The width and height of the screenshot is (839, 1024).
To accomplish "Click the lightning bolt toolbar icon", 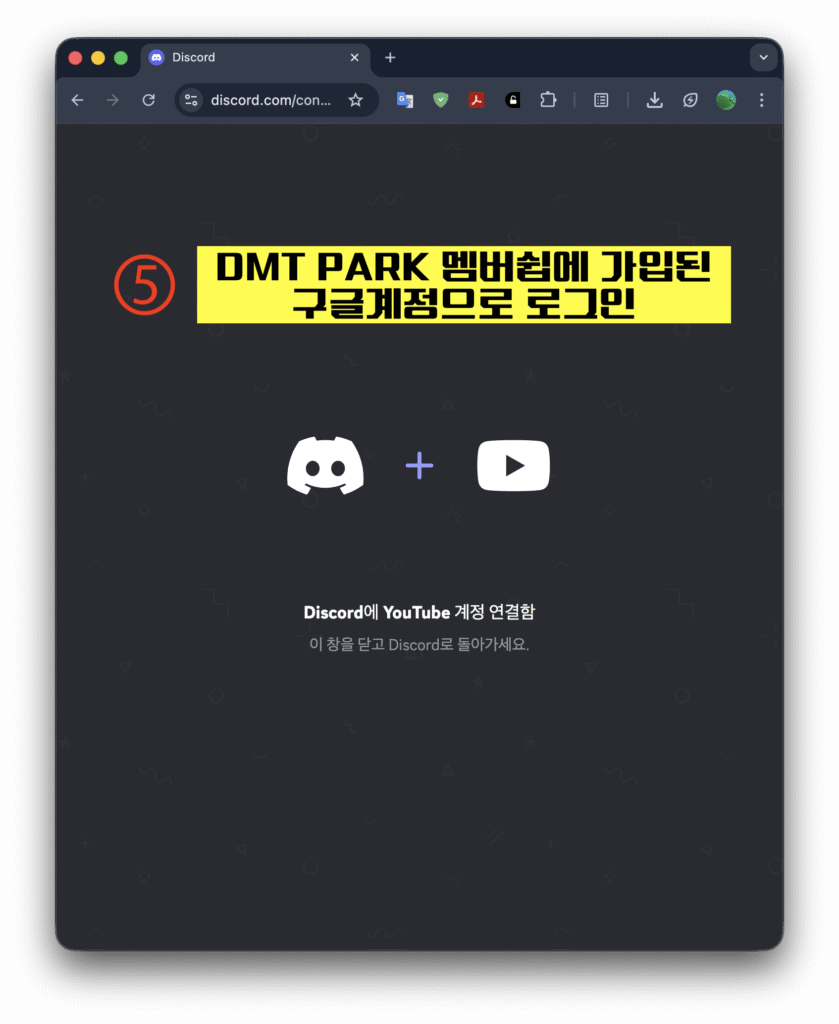I will point(690,100).
